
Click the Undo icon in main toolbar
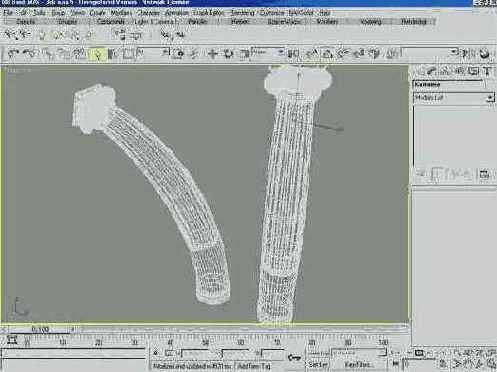(x=14, y=53)
